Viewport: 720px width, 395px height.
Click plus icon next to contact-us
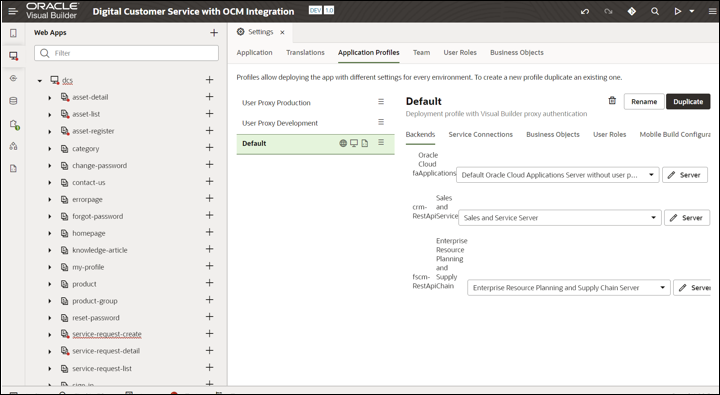pyautogui.click(x=209, y=181)
